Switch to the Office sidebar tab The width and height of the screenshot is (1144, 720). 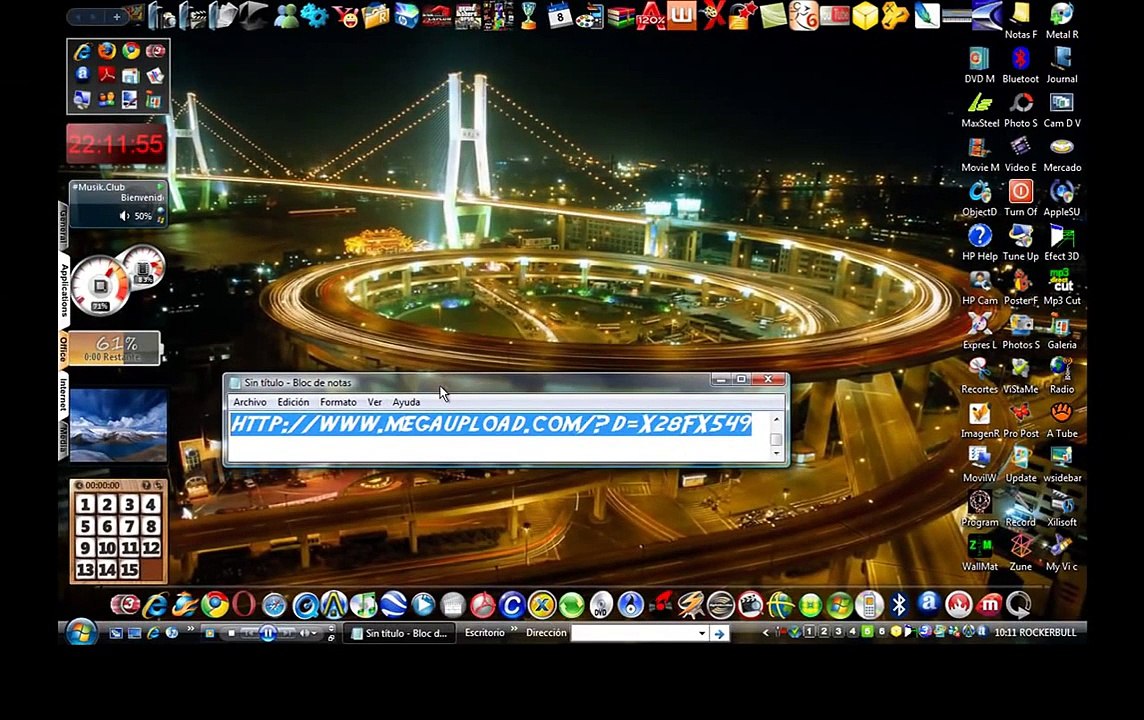tap(63, 349)
